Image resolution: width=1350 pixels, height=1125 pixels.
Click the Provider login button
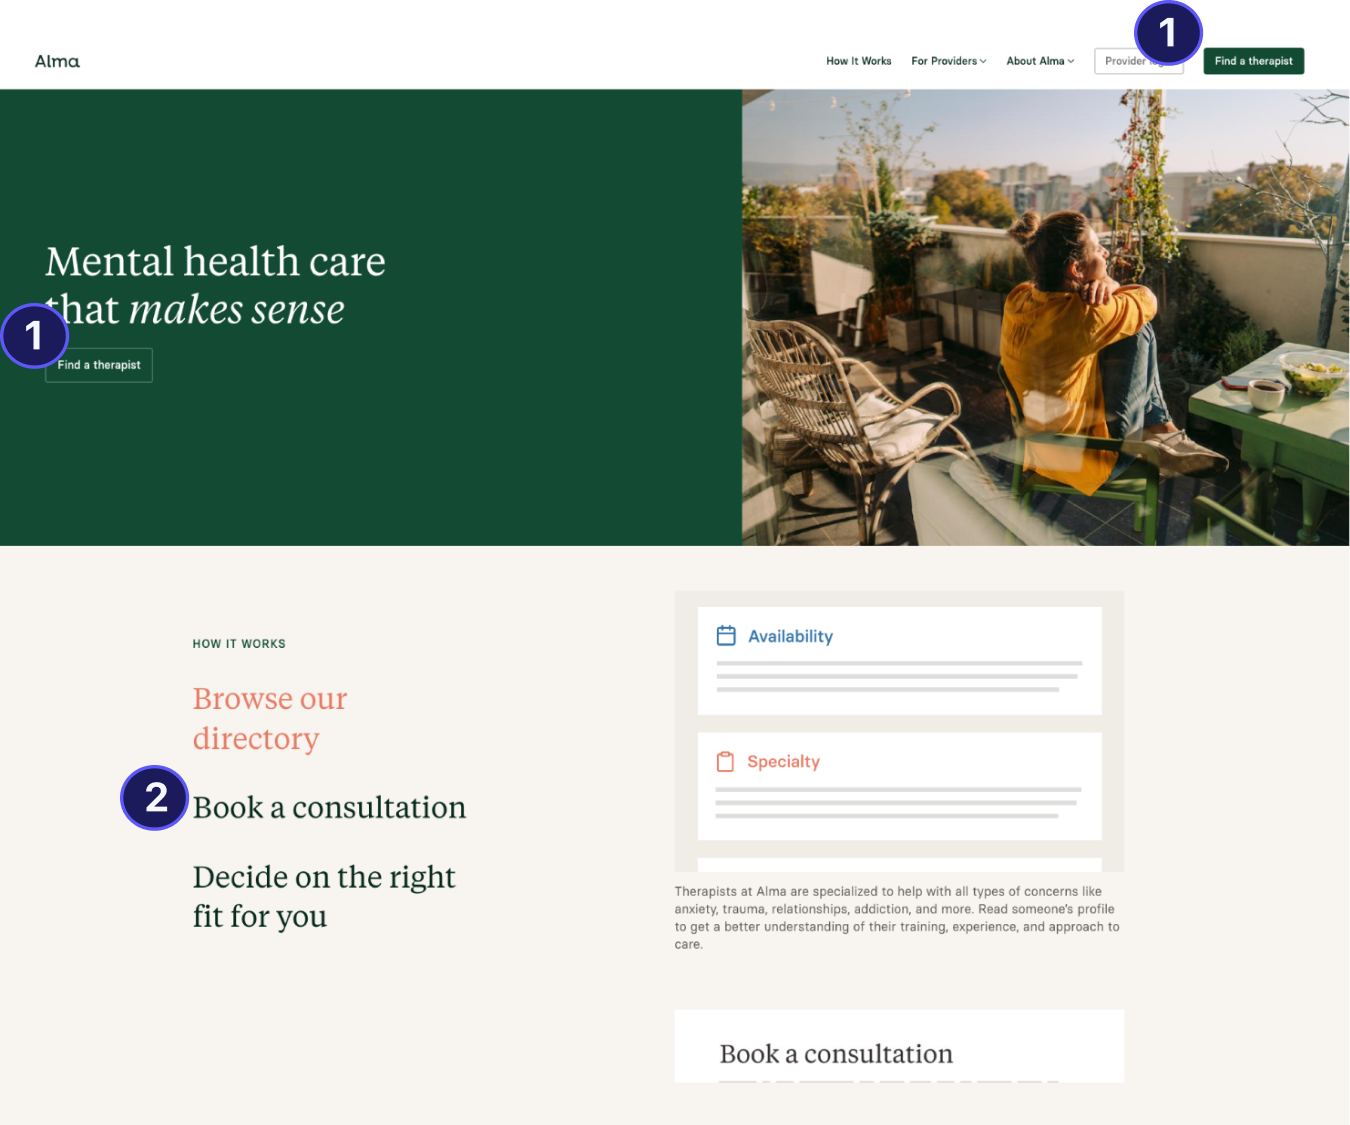[1139, 61]
